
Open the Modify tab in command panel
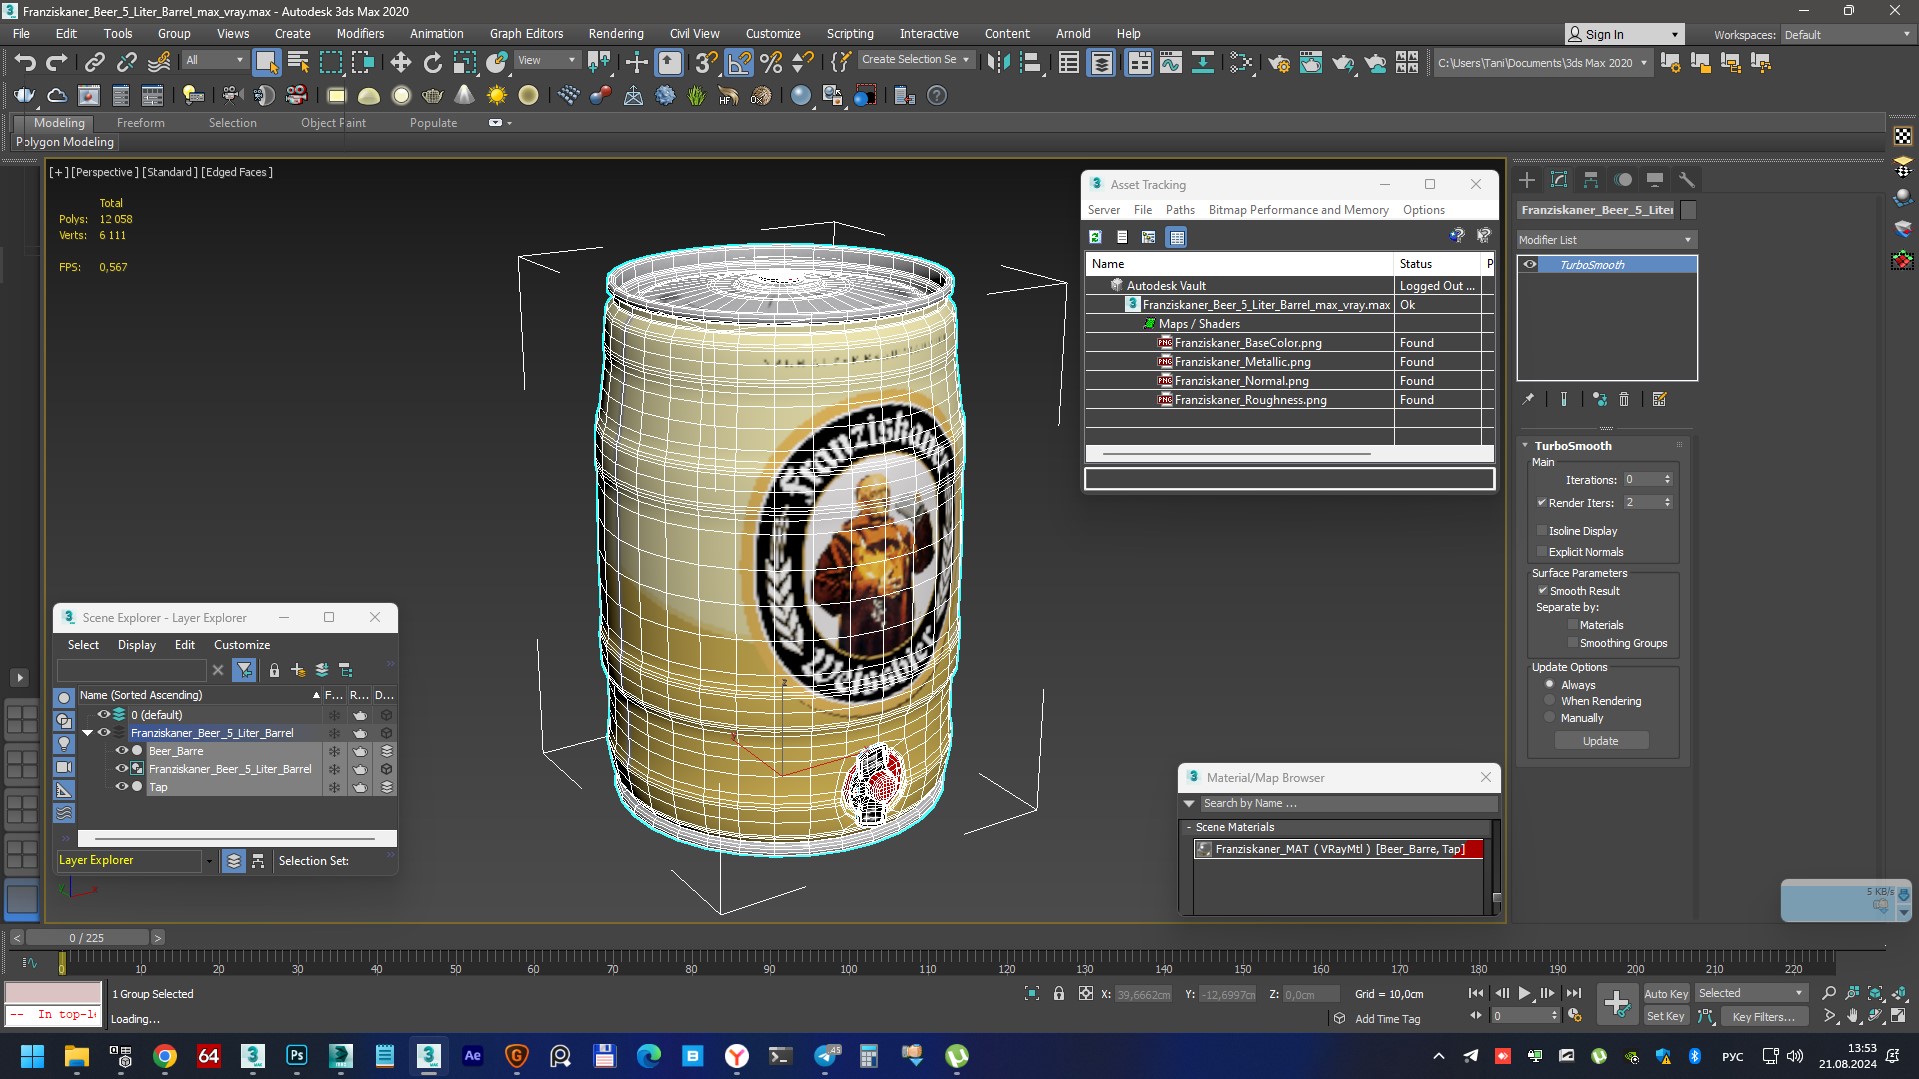1559,180
